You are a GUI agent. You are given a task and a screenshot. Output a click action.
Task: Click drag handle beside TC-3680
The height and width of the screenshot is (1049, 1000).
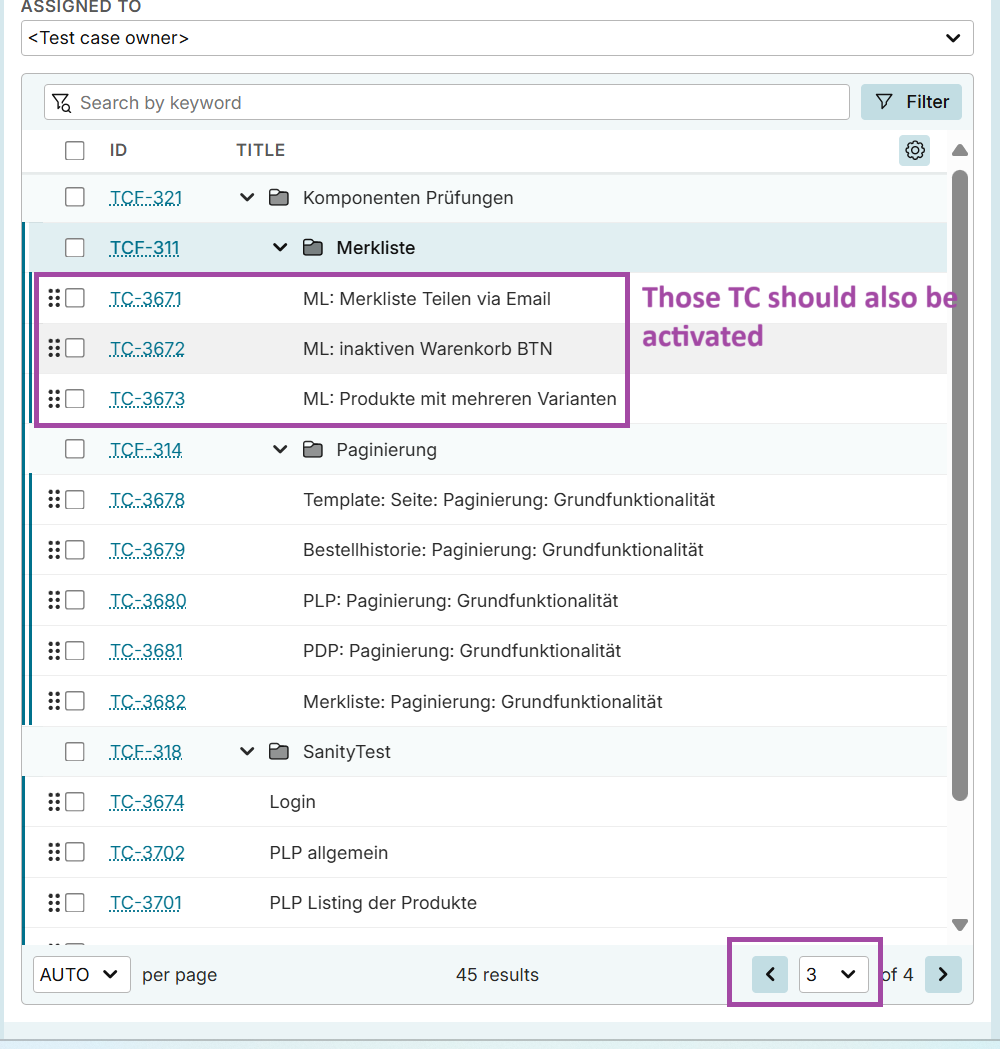click(54, 600)
